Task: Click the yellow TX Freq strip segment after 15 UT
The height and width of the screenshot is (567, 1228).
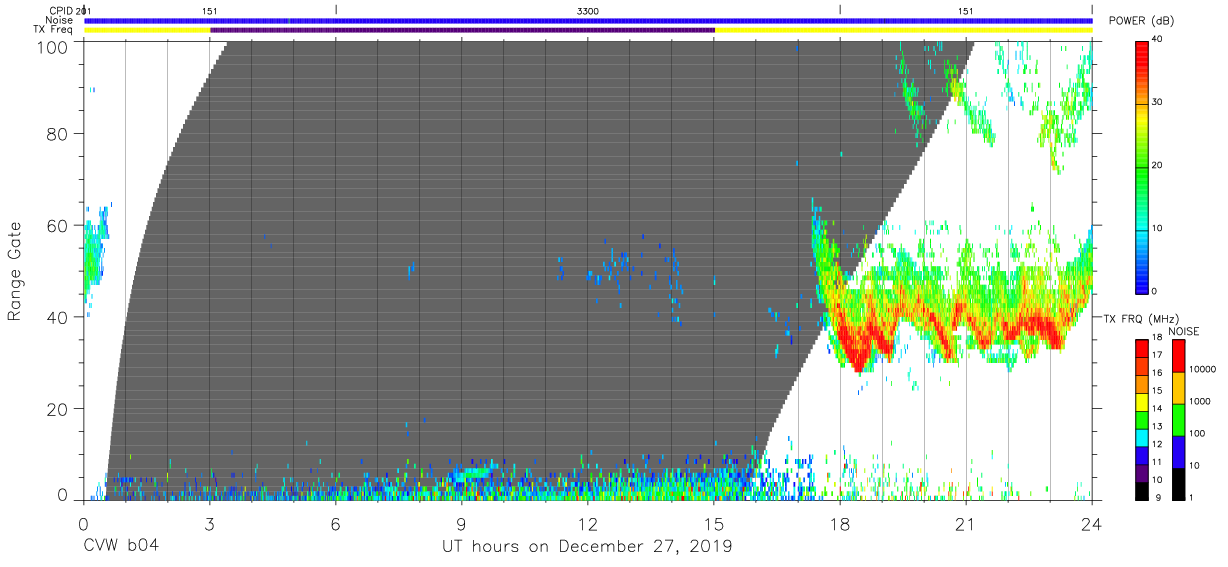Action: pyautogui.click(x=904, y=30)
